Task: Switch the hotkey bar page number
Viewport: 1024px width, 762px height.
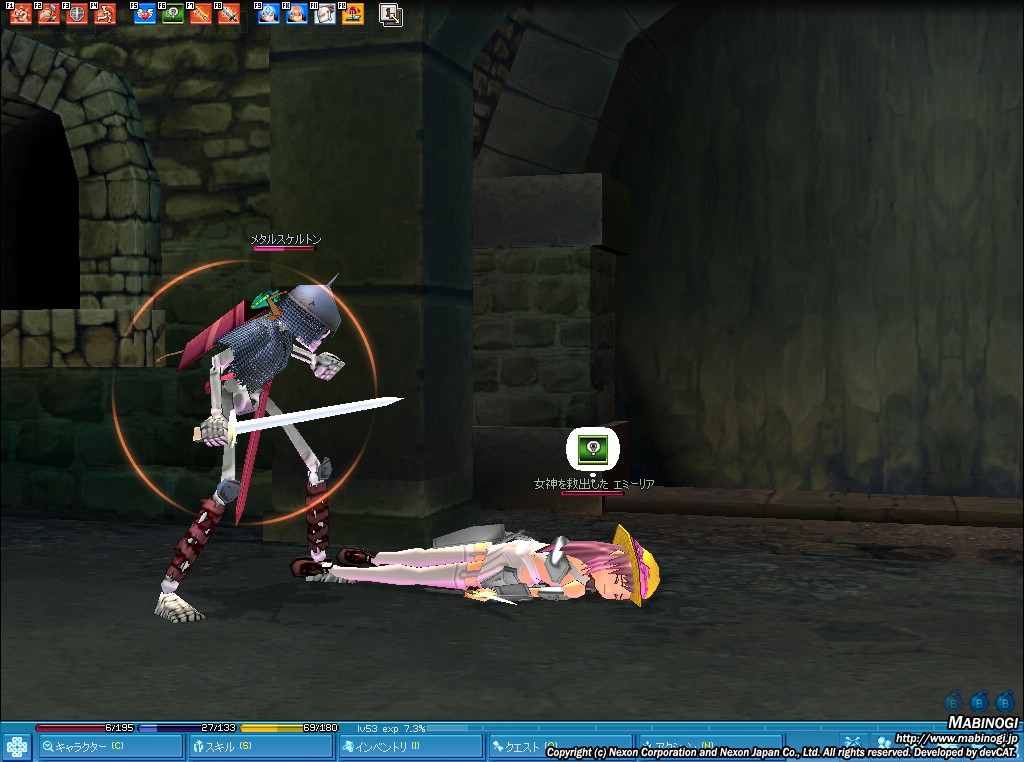Action: point(390,15)
